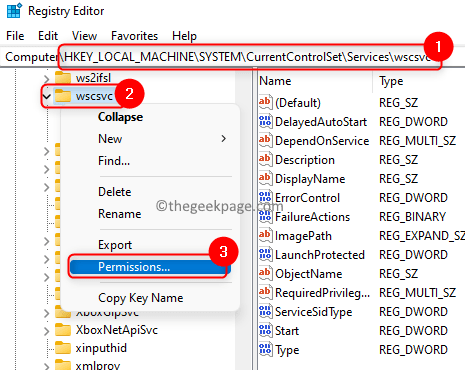Screen dimensions: 465x370
Task: Expand the ws2ifsl tree node
Action: pyautogui.click(x=47, y=79)
